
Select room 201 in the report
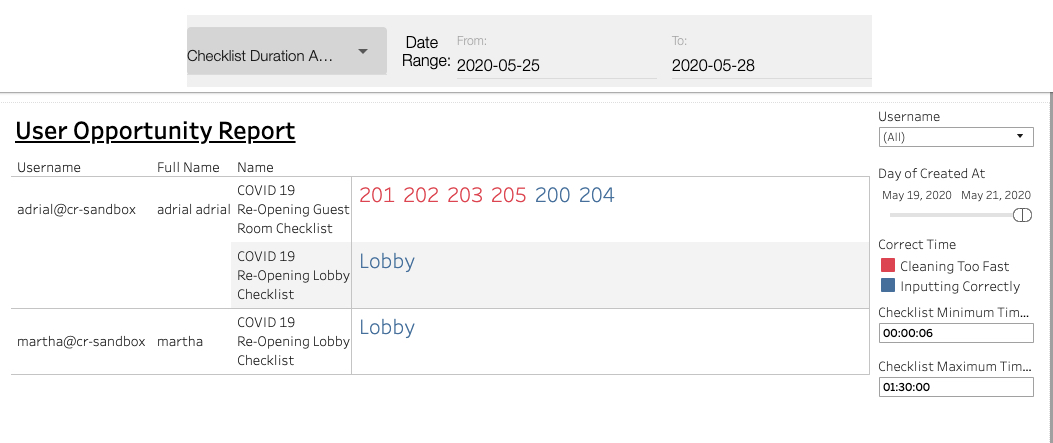click(x=377, y=196)
